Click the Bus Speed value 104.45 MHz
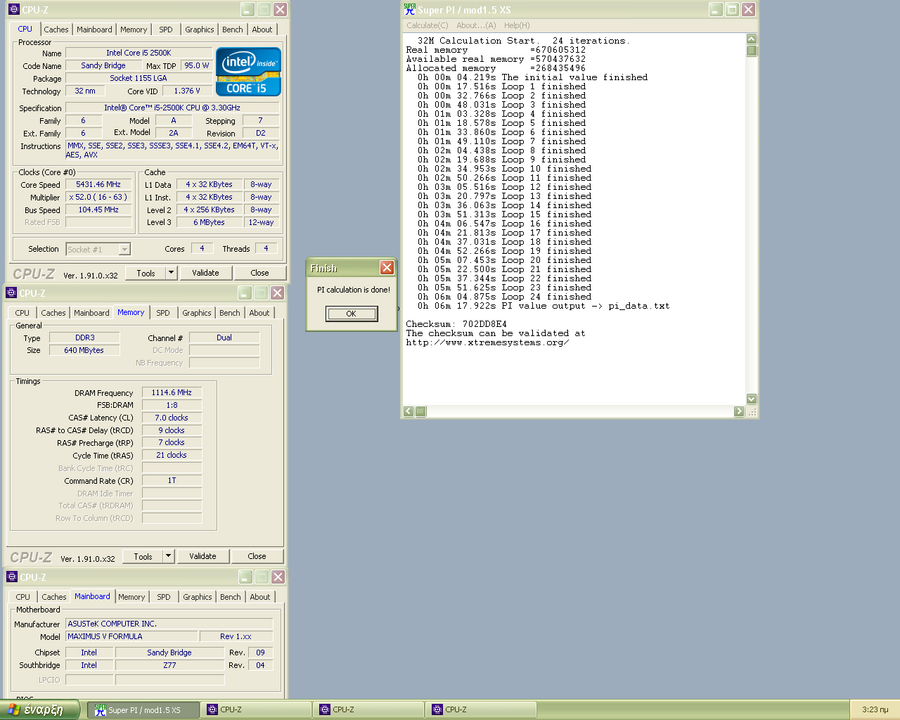 [98, 210]
